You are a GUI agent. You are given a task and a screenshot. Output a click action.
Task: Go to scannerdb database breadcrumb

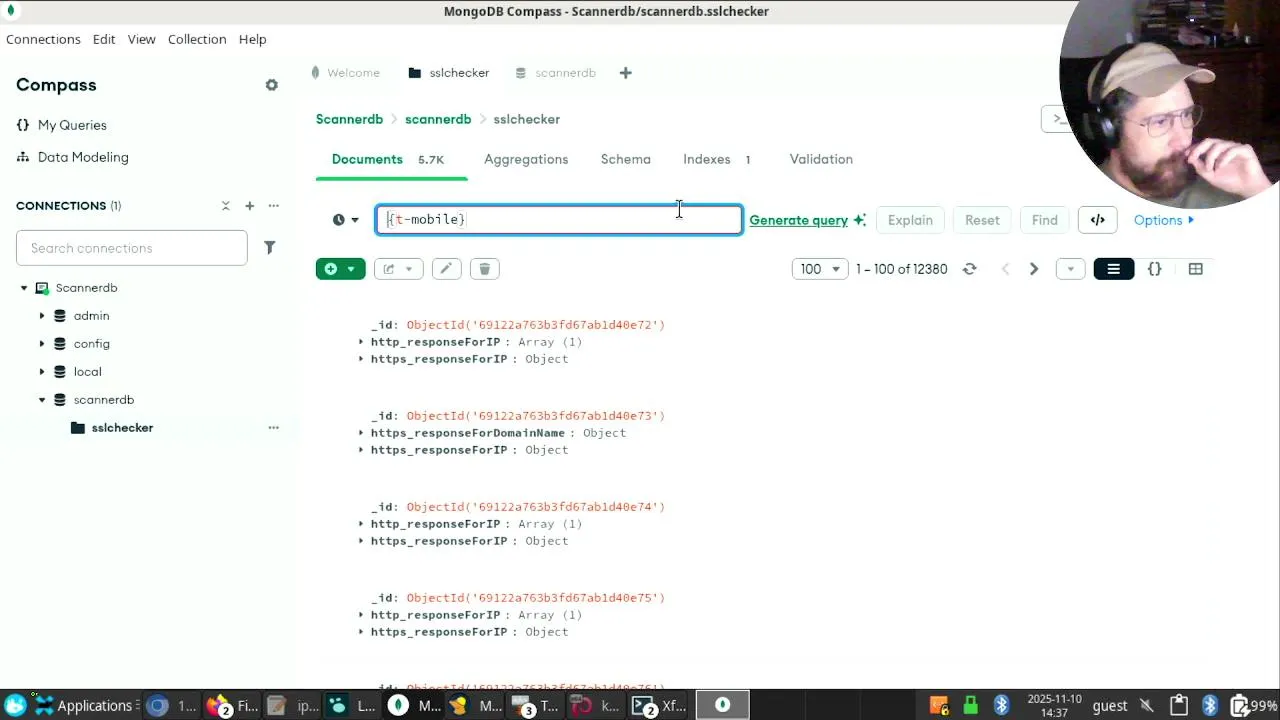[438, 119]
